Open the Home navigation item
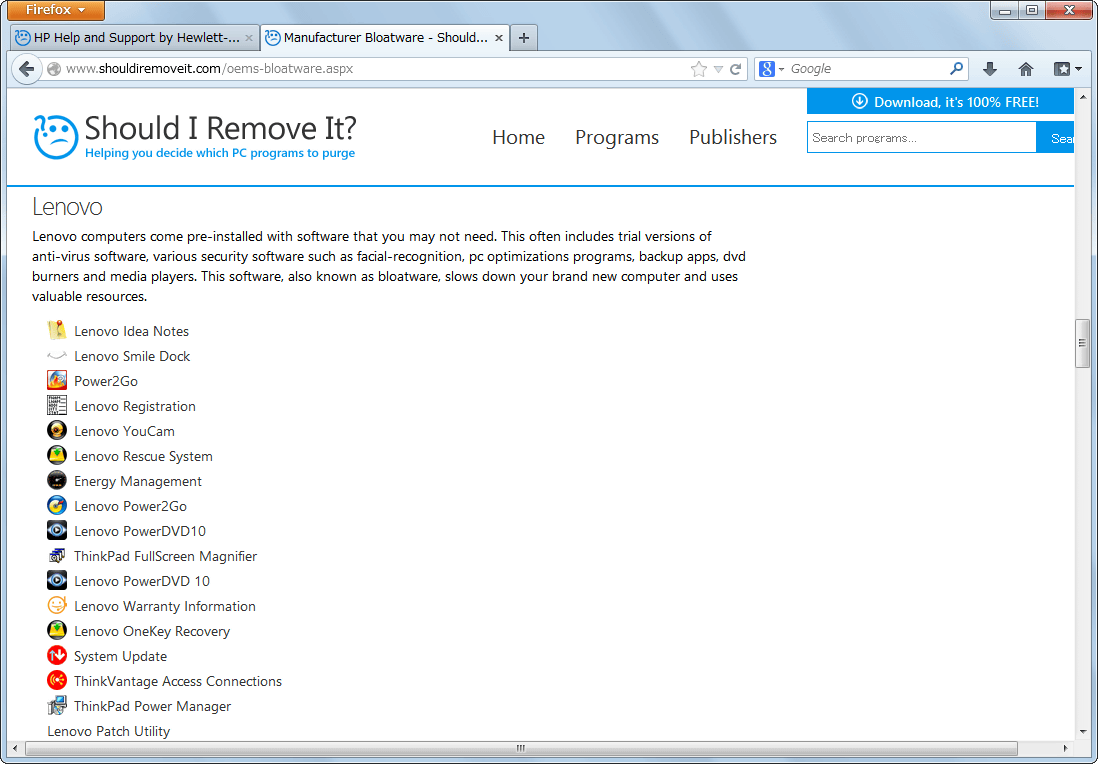 (518, 137)
